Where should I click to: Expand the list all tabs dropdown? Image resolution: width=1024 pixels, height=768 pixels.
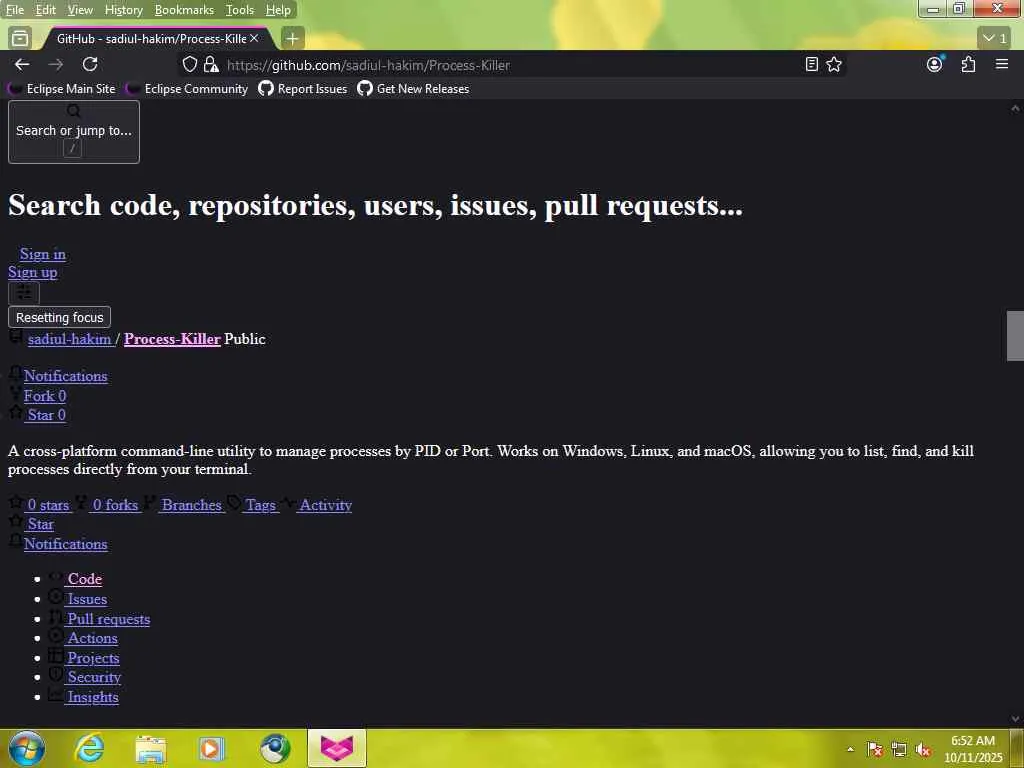coord(995,39)
